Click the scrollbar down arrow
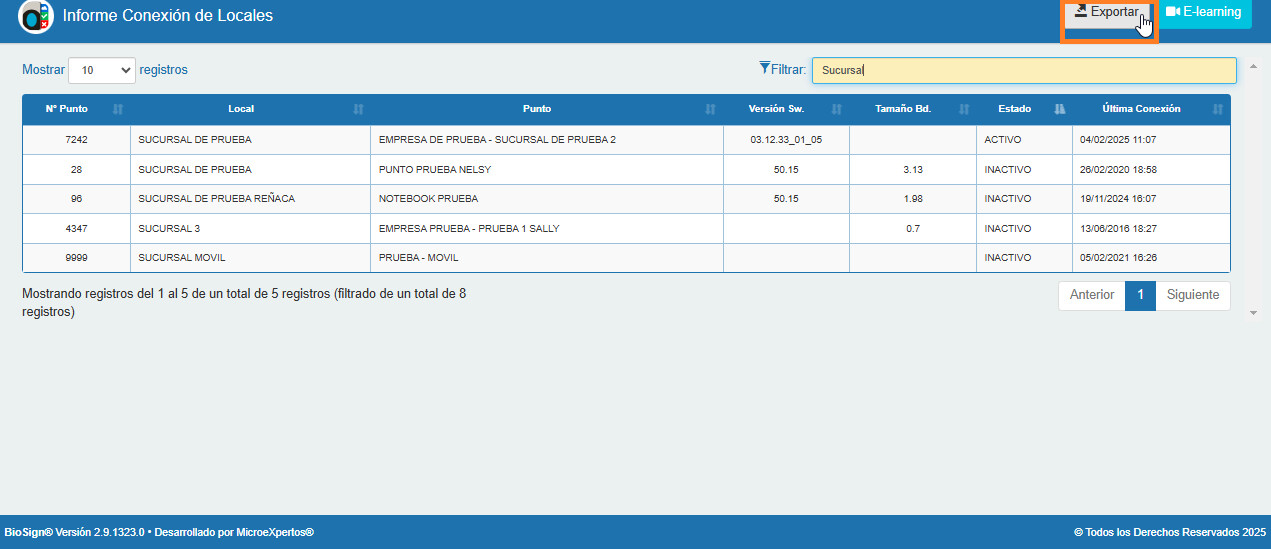 pos(1254,314)
